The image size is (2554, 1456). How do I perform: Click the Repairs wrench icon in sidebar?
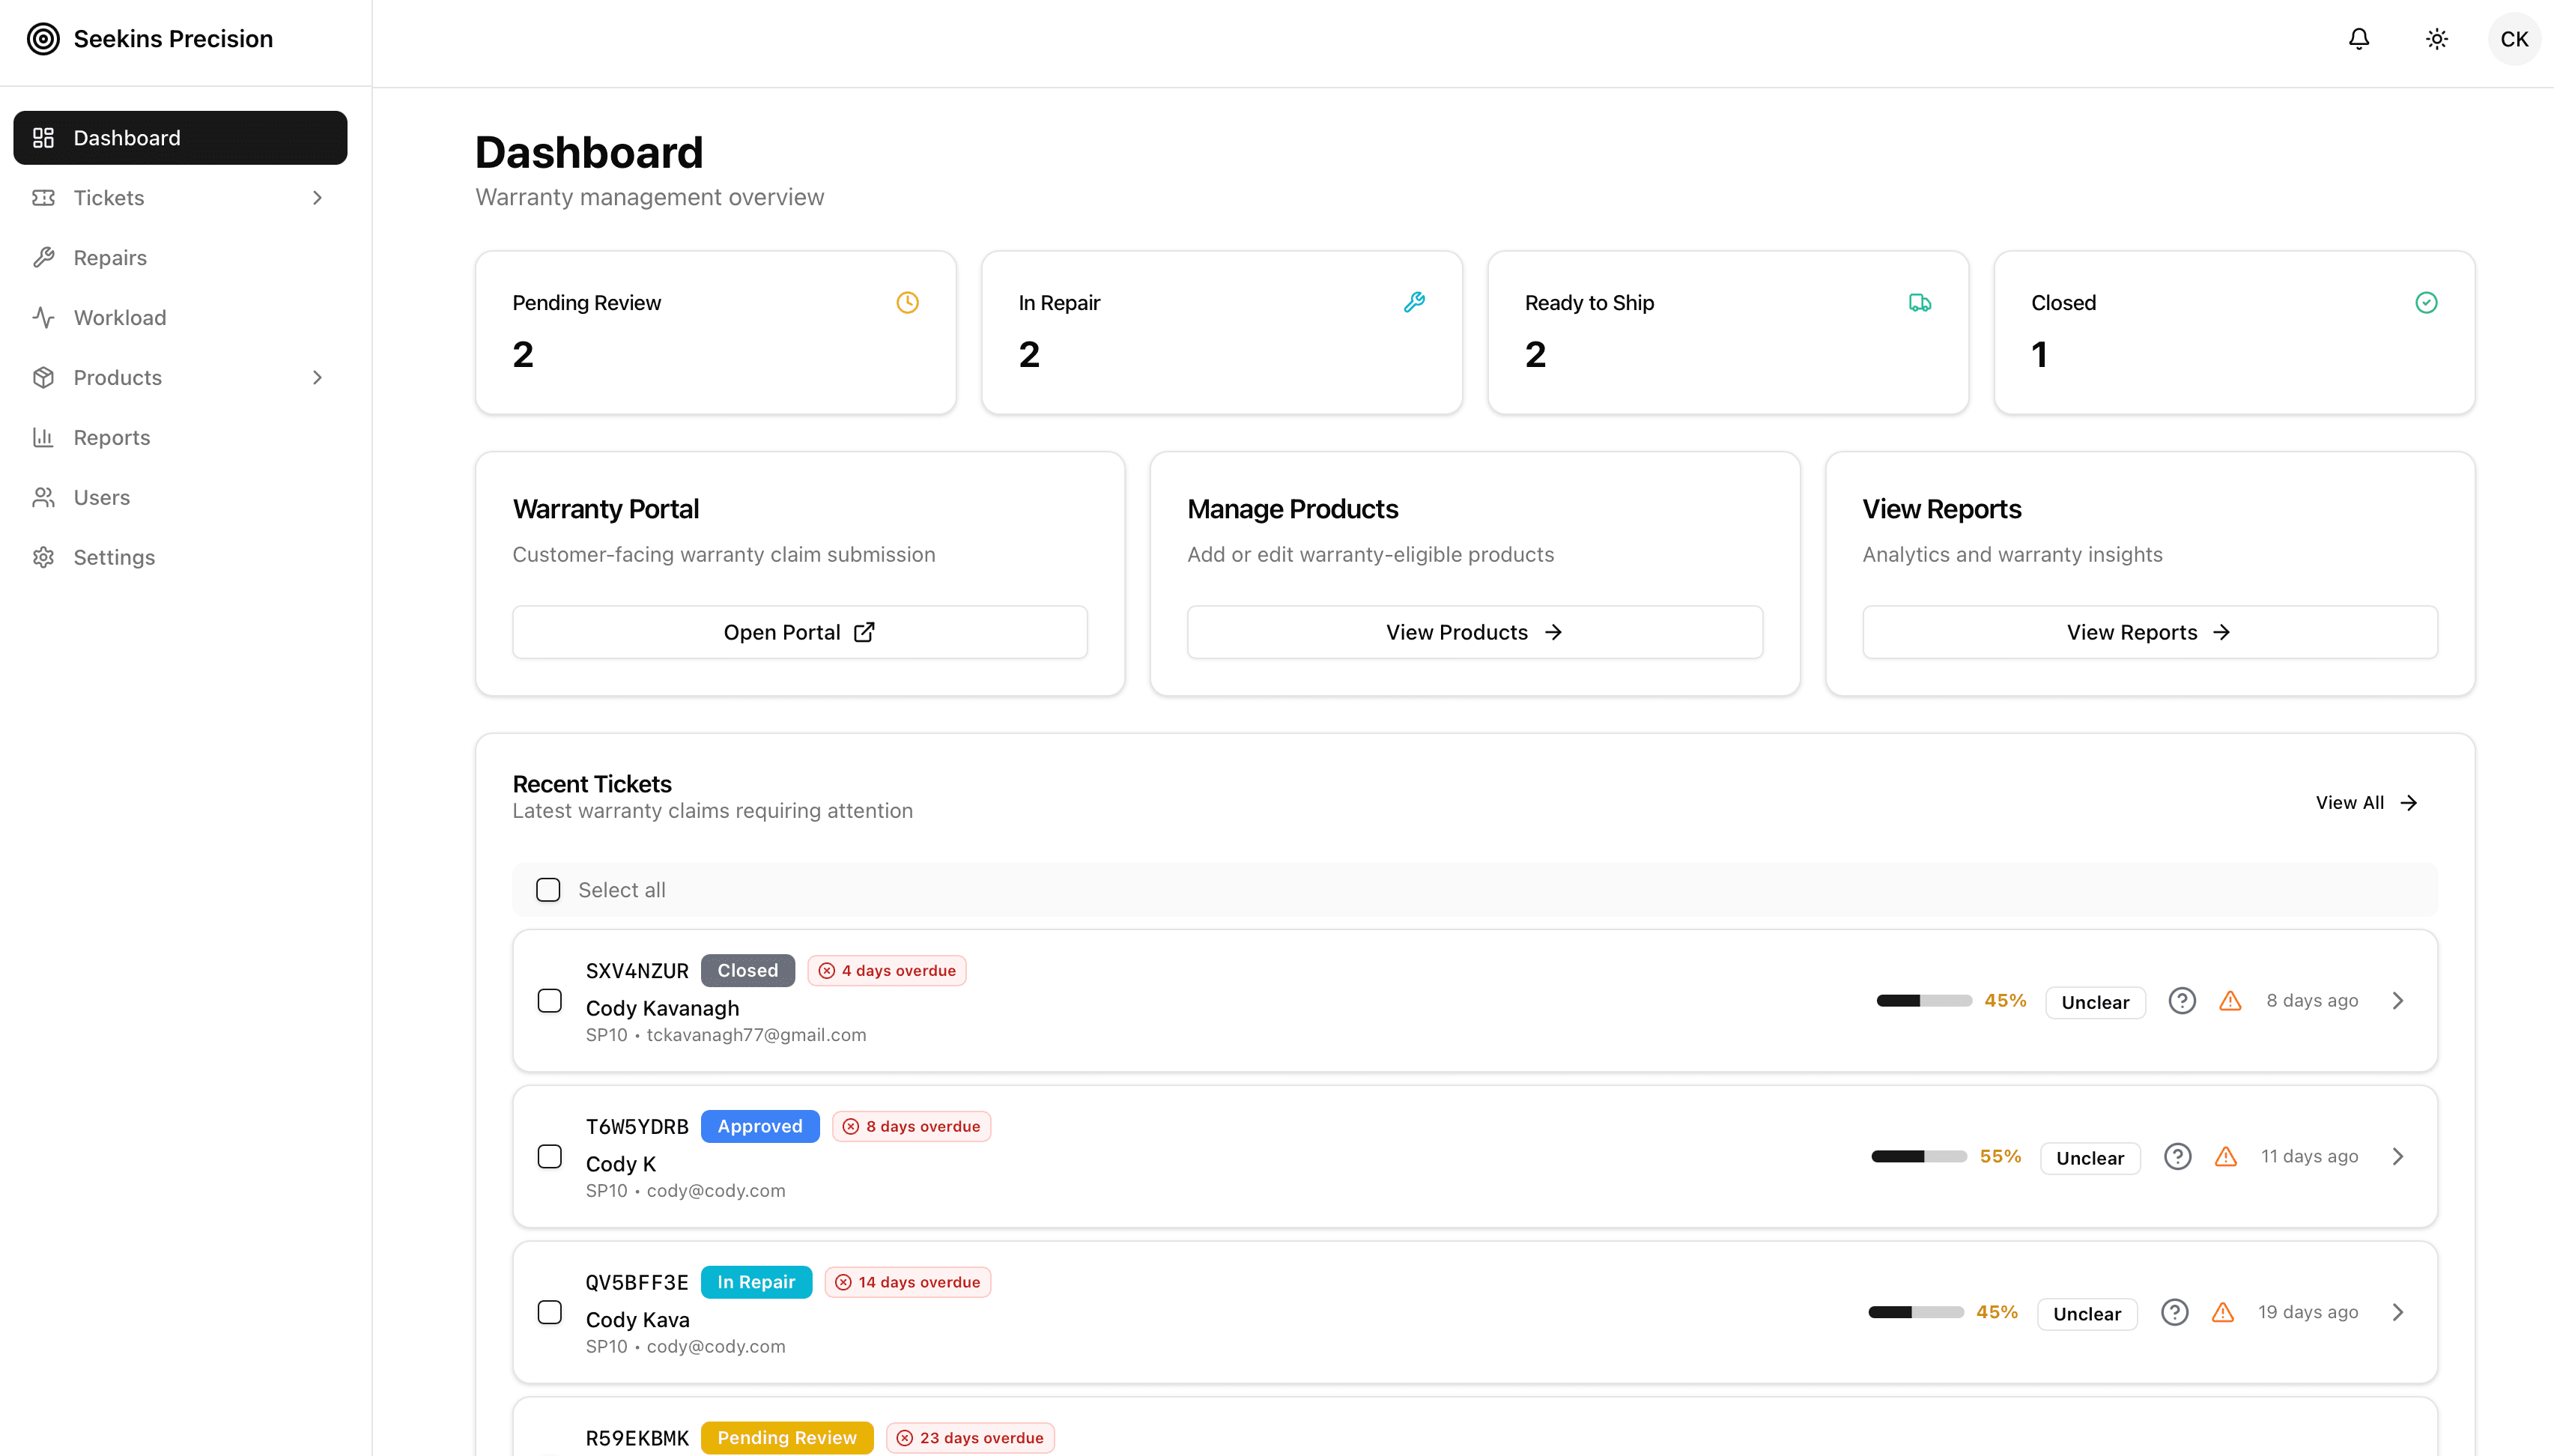43,258
